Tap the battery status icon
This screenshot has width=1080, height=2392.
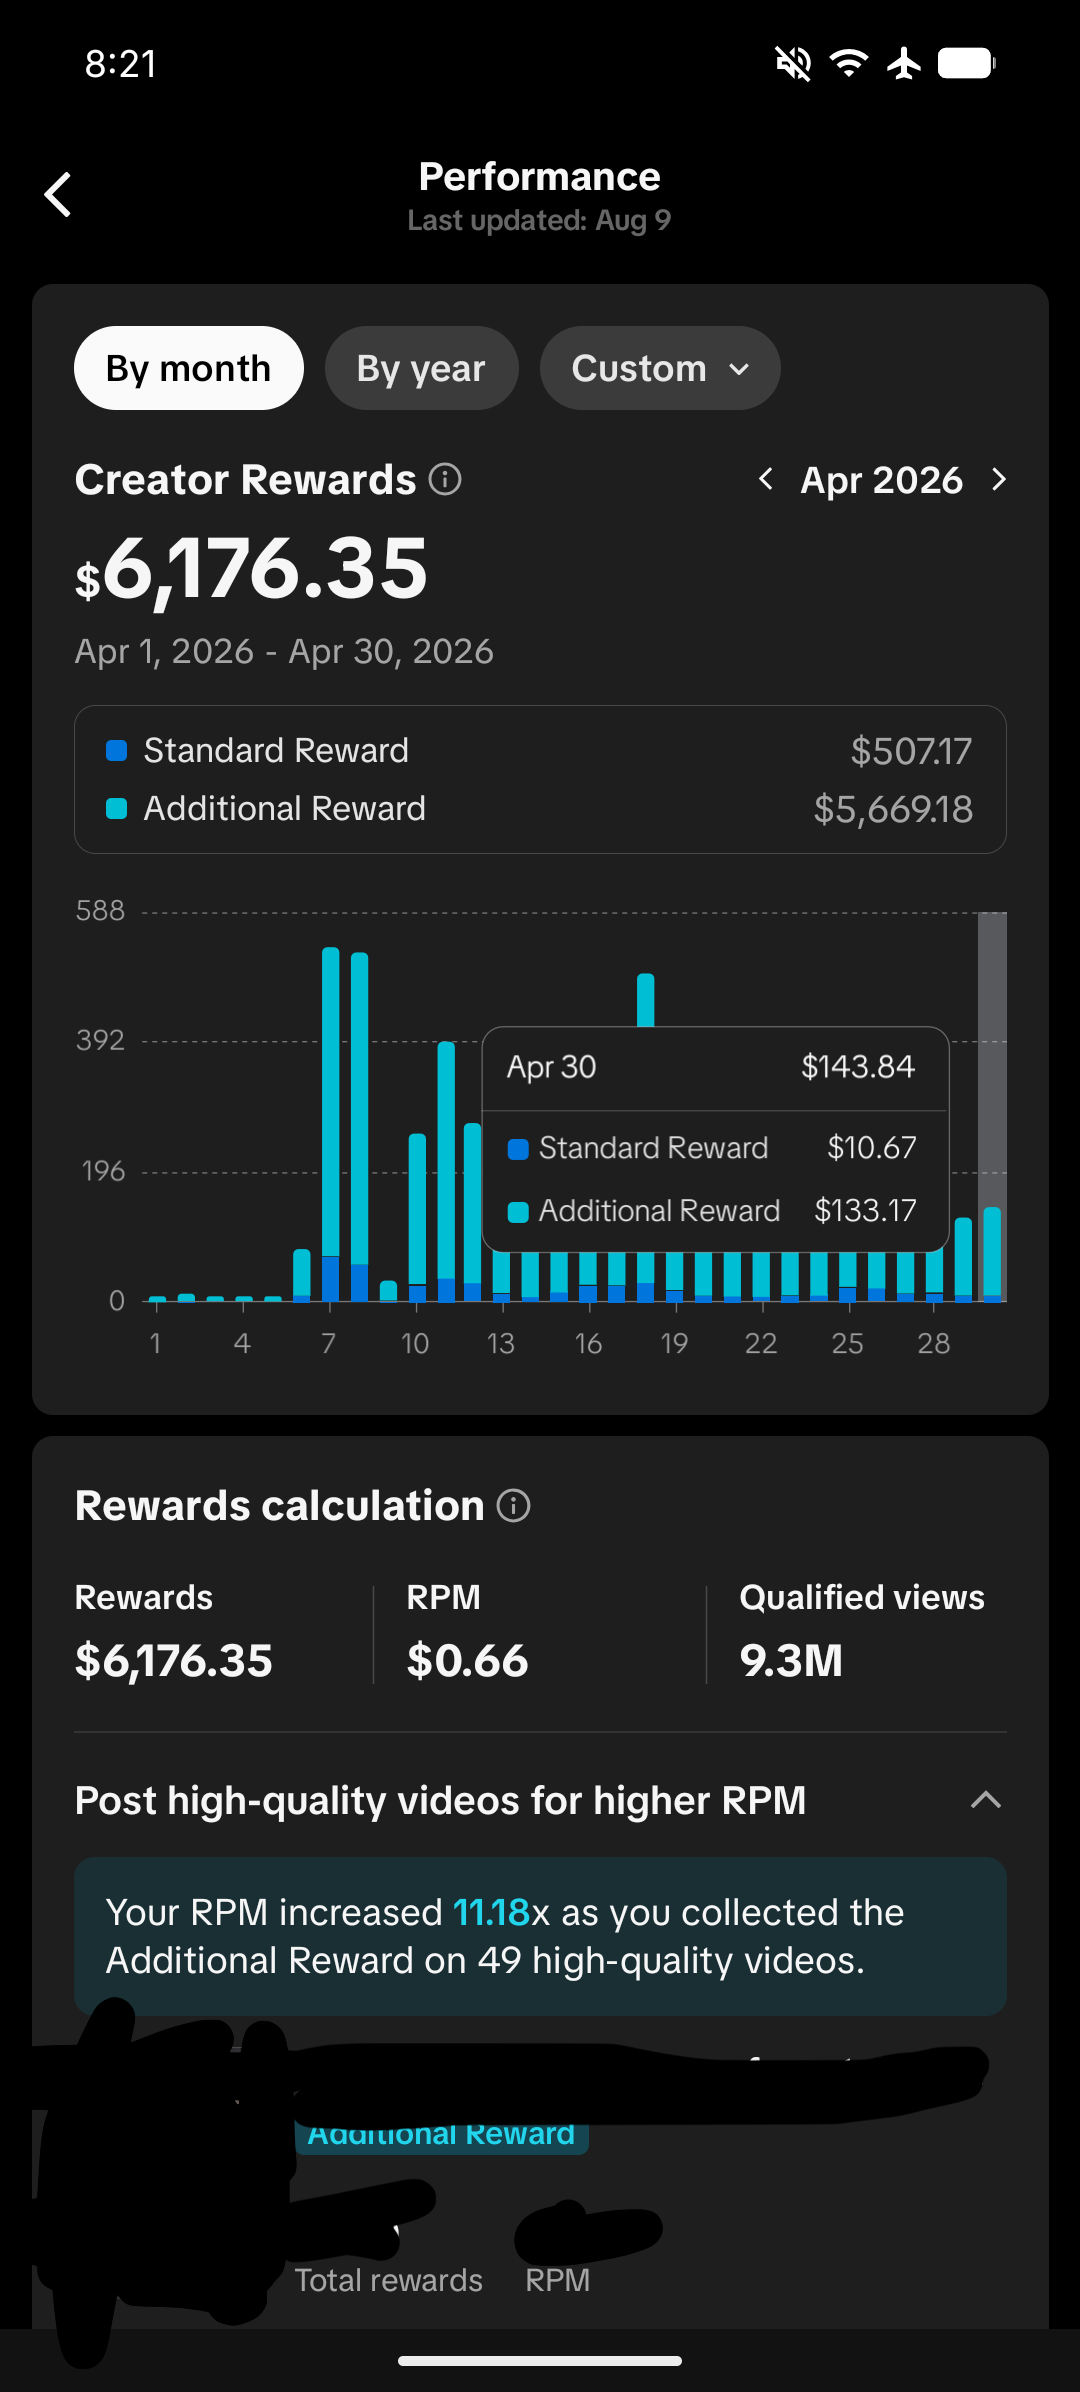967,64
